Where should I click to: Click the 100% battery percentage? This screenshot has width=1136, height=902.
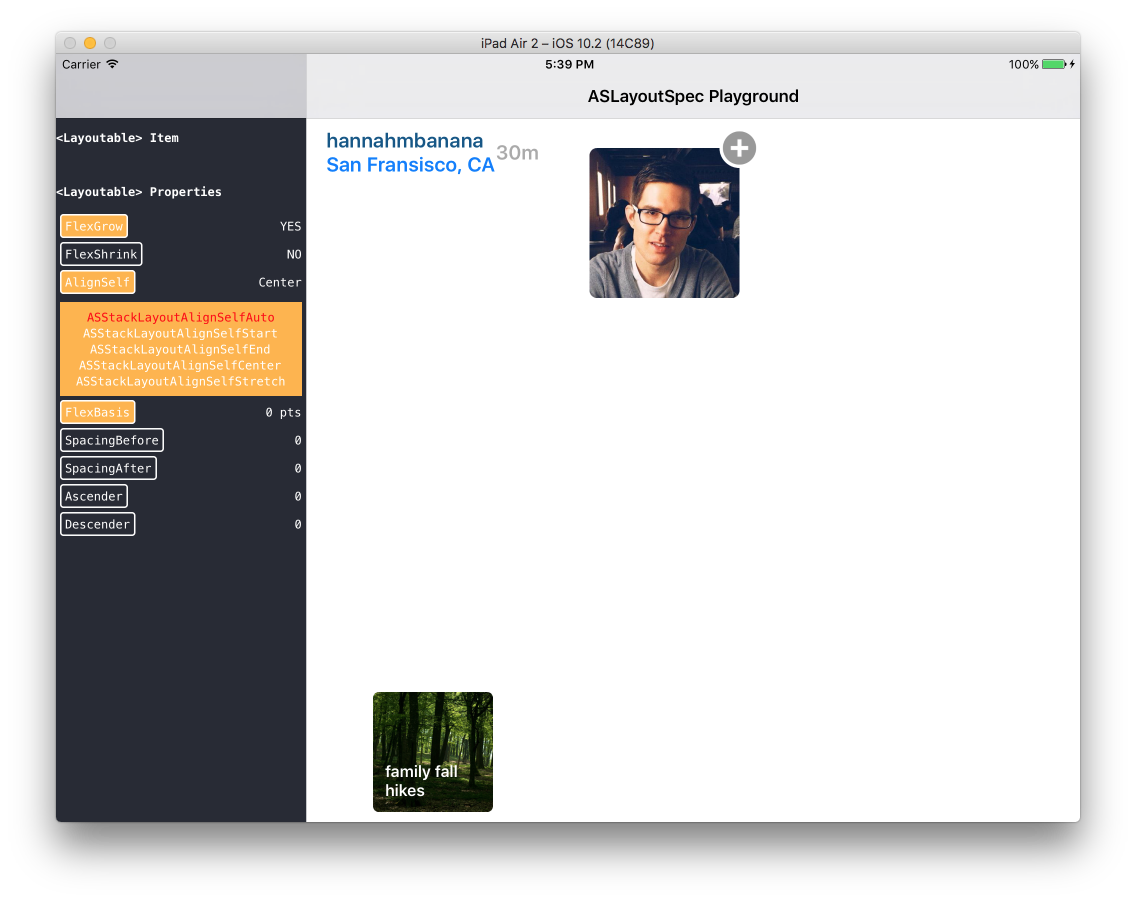[1023, 64]
